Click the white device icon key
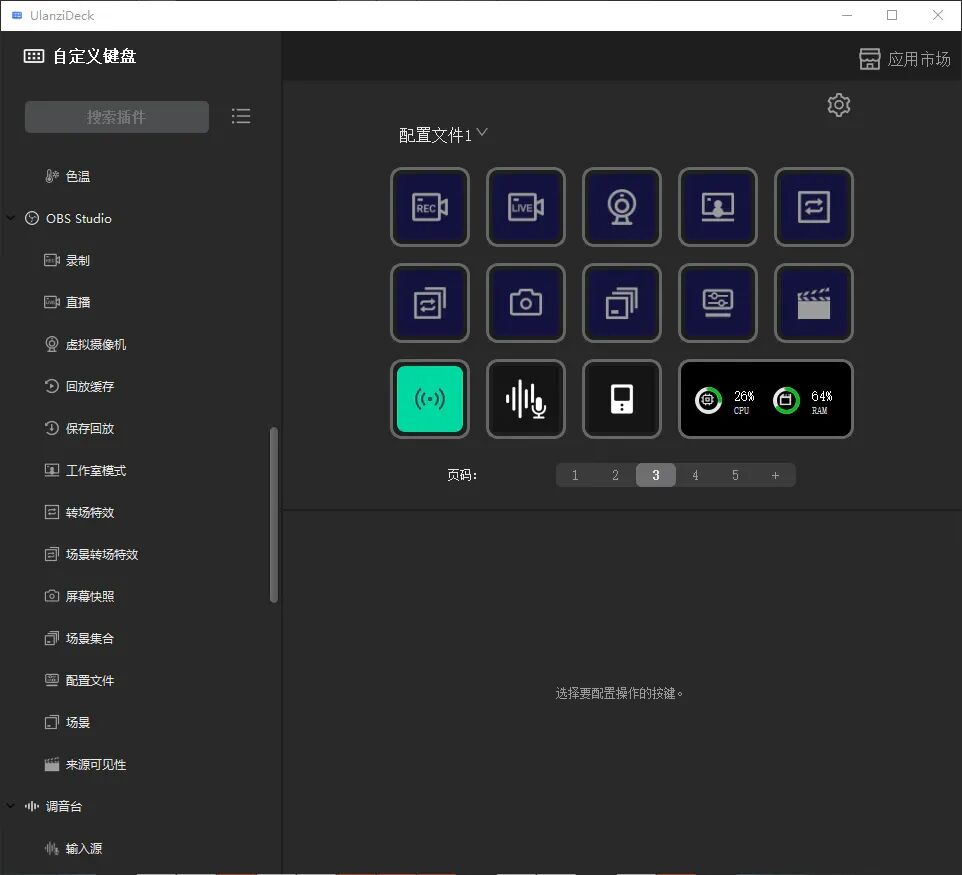The height and width of the screenshot is (875, 962). coord(621,399)
